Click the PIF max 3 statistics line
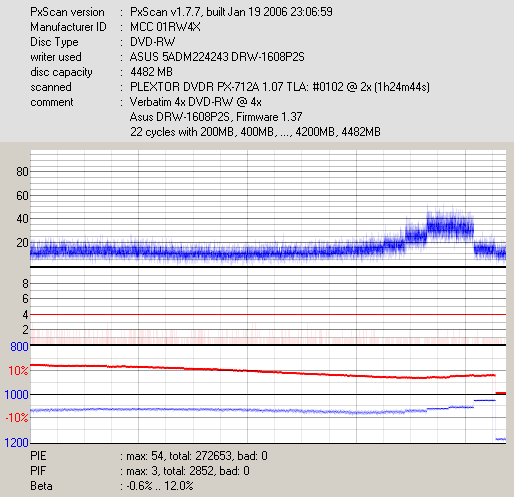 click(x=140, y=471)
